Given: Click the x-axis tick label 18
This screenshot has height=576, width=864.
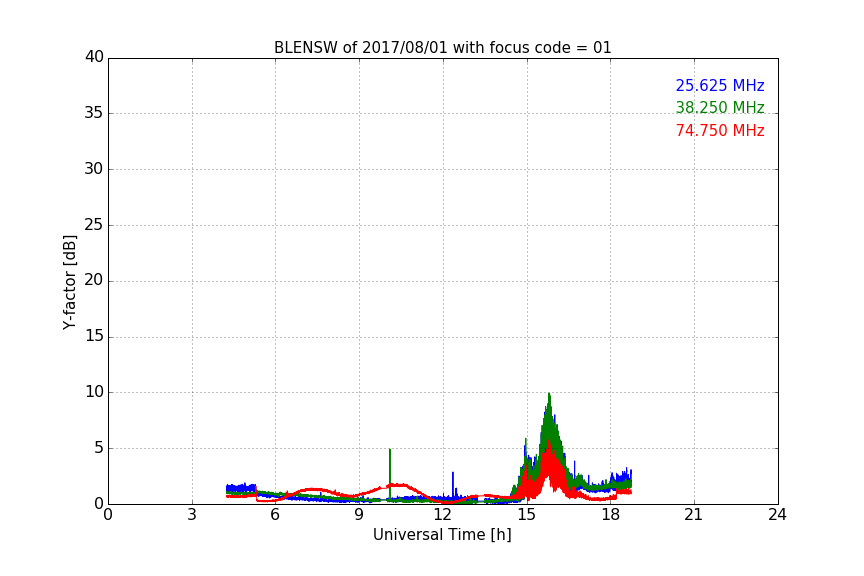Looking at the screenshot, I should pyautogui.click(x=610, y=515).
